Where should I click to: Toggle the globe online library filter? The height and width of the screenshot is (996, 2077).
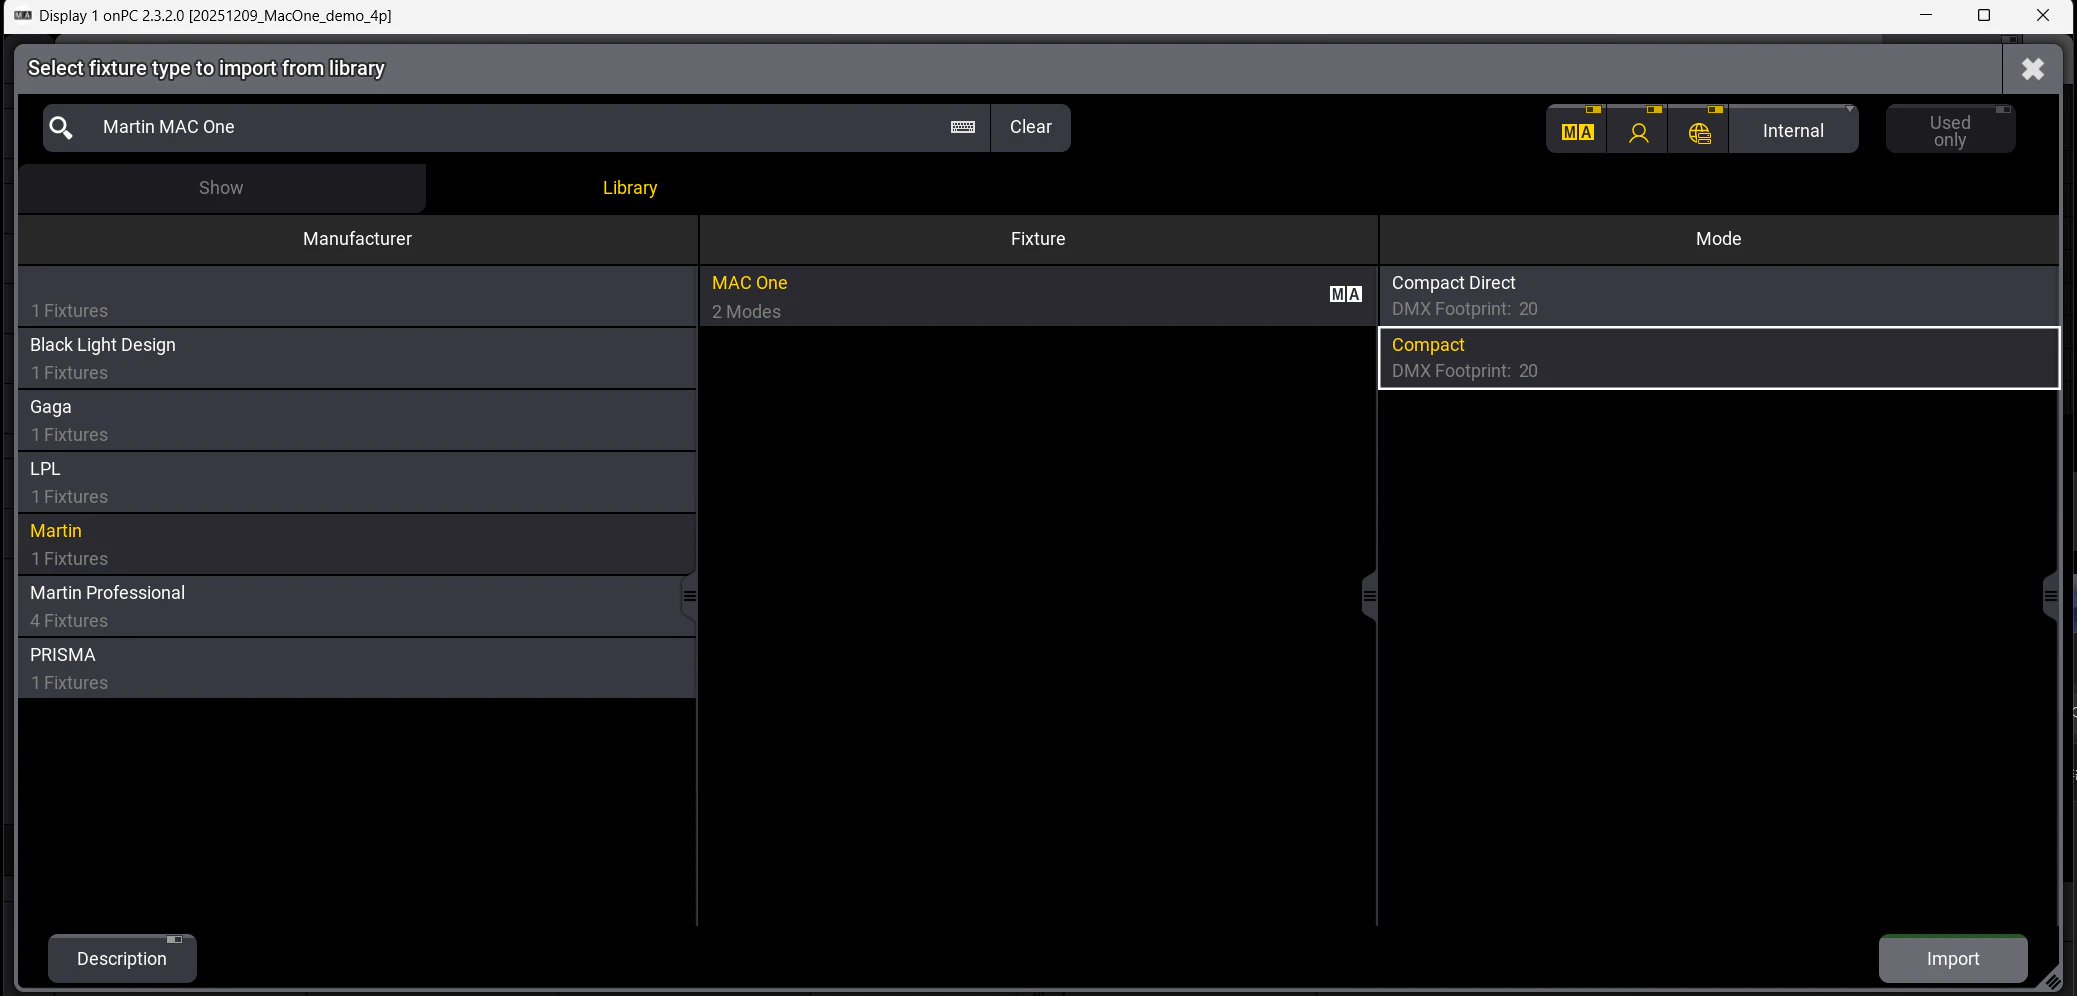point(1699,130)
